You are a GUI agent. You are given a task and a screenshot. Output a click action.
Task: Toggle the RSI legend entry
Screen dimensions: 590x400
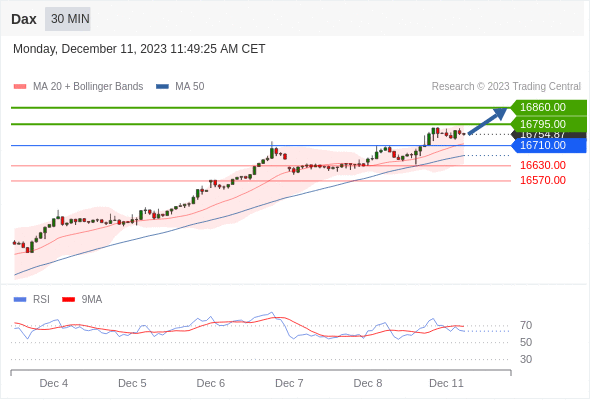coord(32,300)
